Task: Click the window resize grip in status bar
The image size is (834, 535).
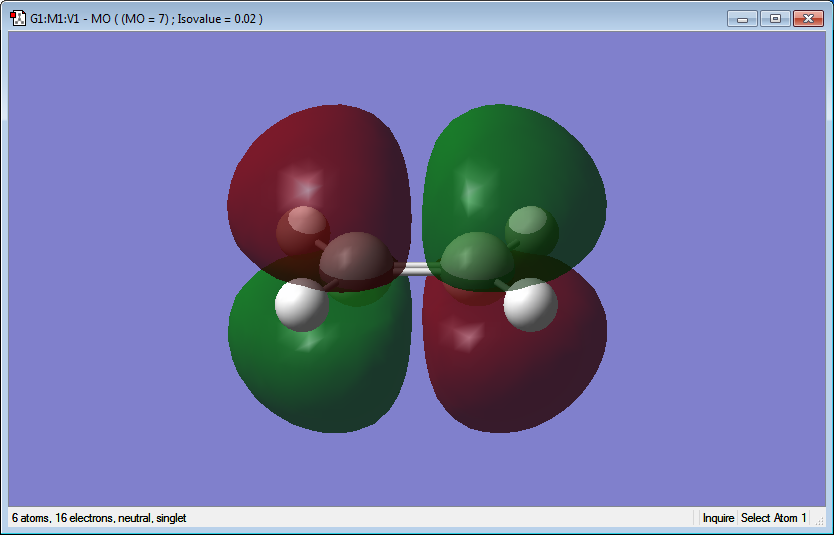Action: (x=820, y=521)
